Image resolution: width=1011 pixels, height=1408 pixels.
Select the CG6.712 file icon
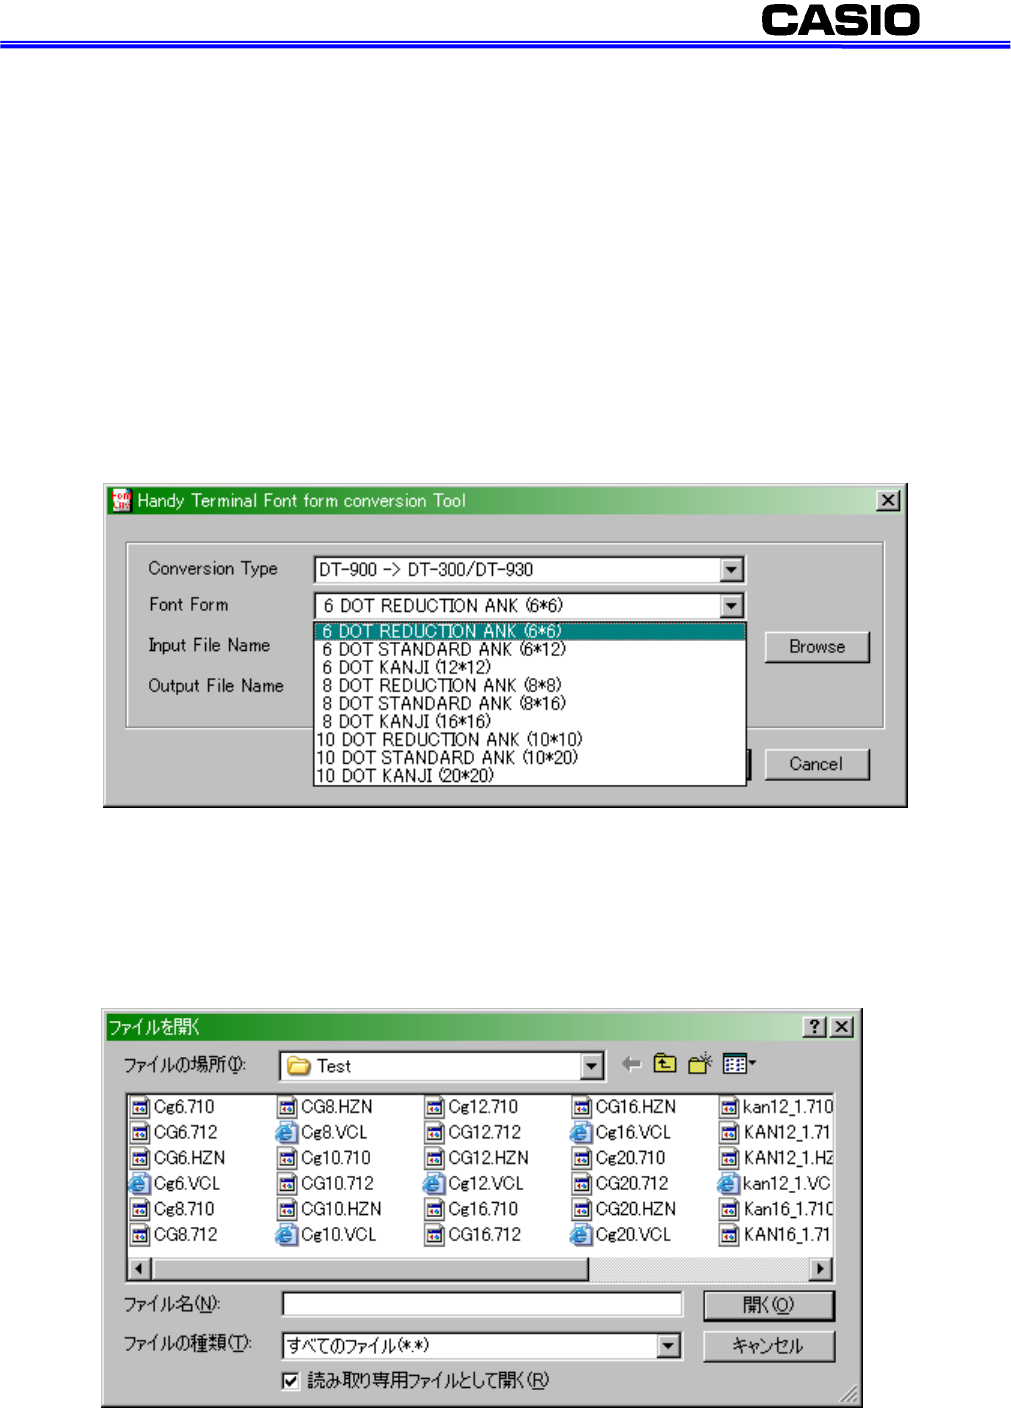(x=140, y=1133)
